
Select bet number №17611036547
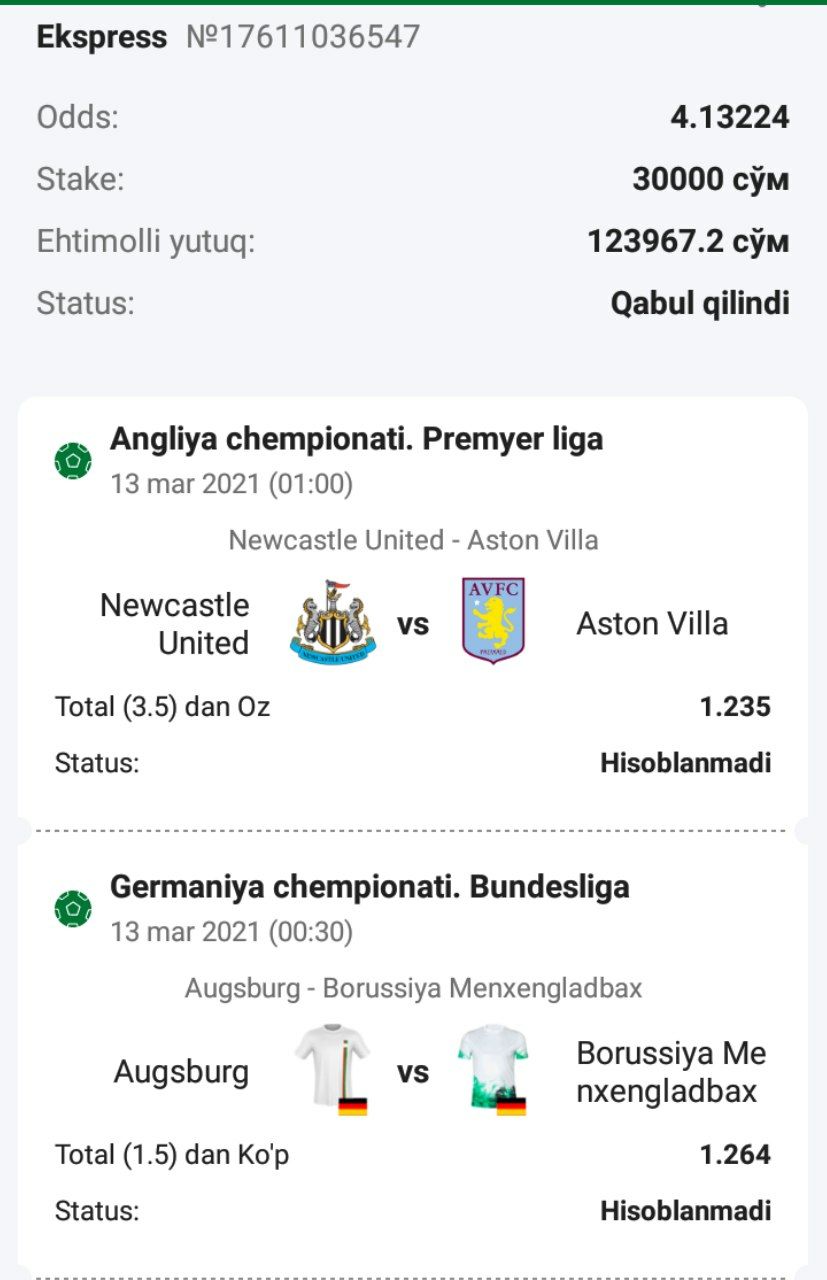click(x=303, y=37)
